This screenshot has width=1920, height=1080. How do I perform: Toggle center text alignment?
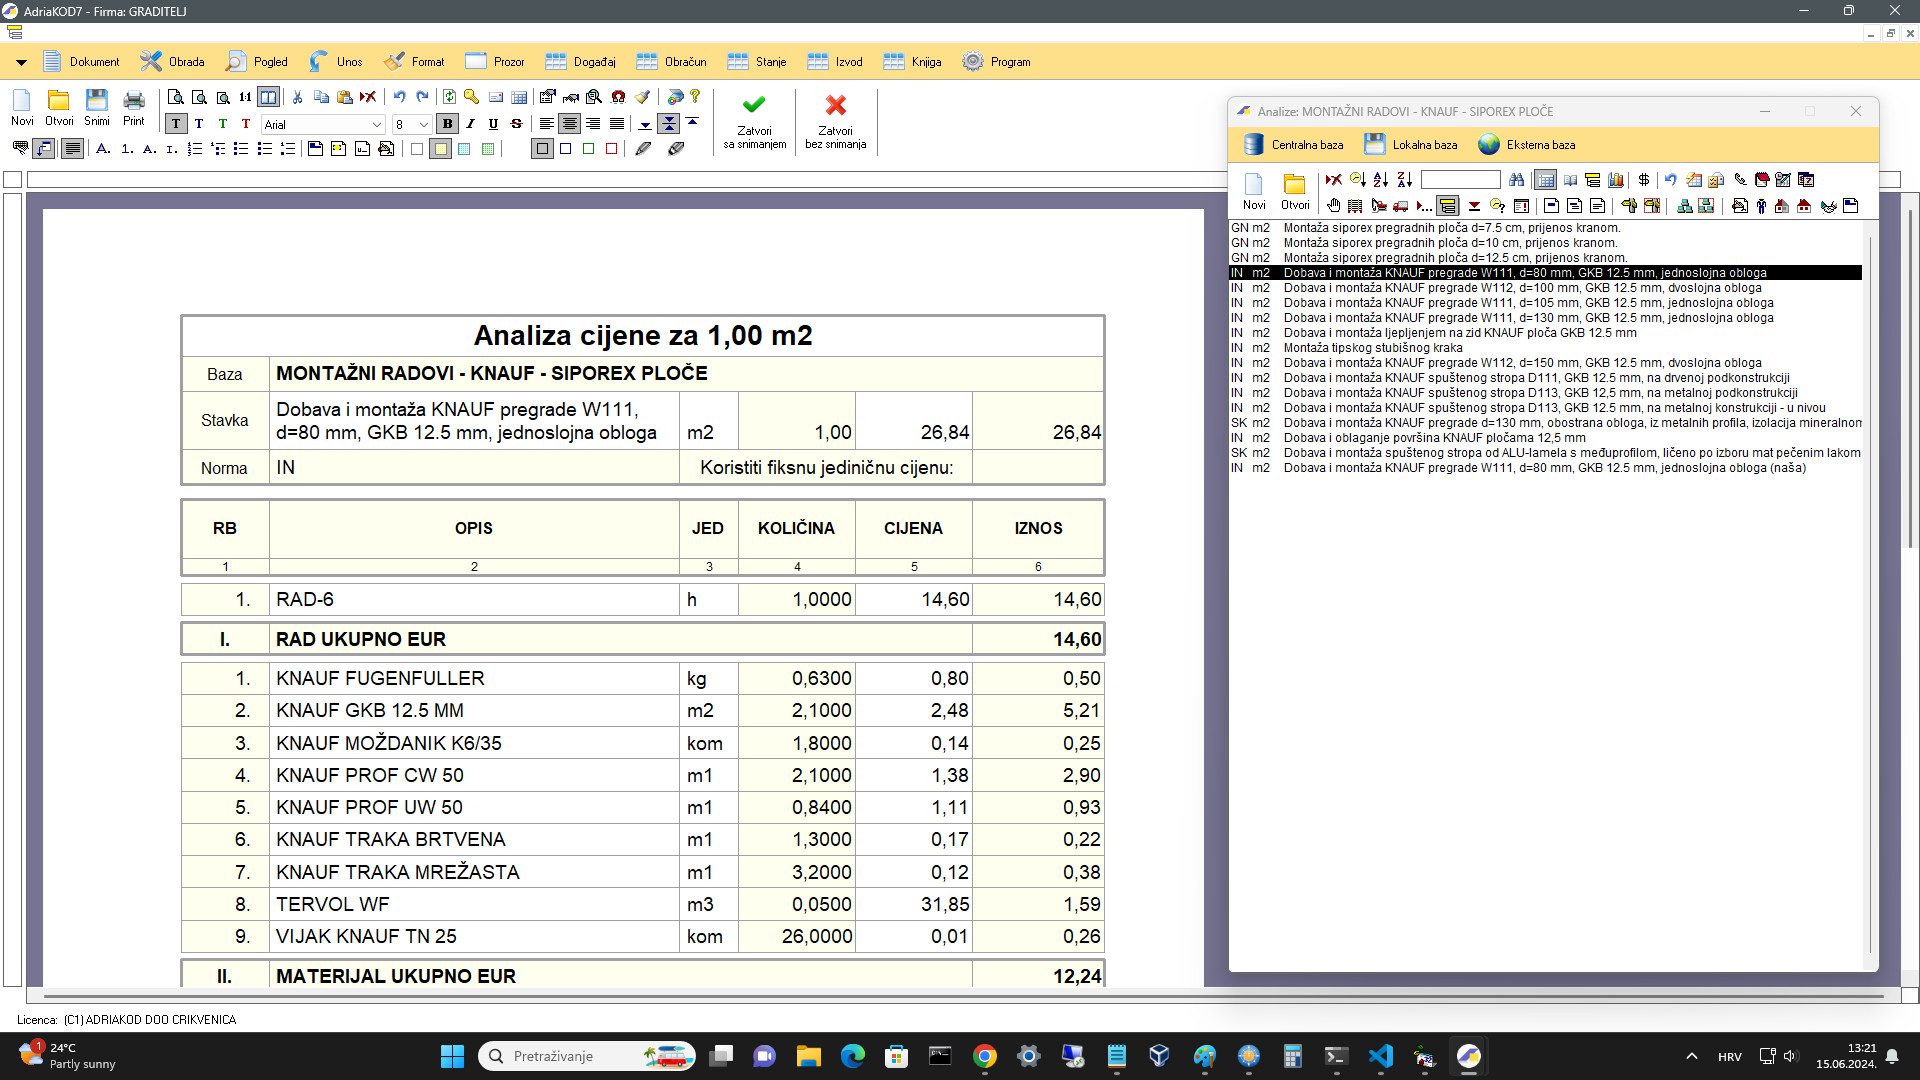[x=570, y=124]
